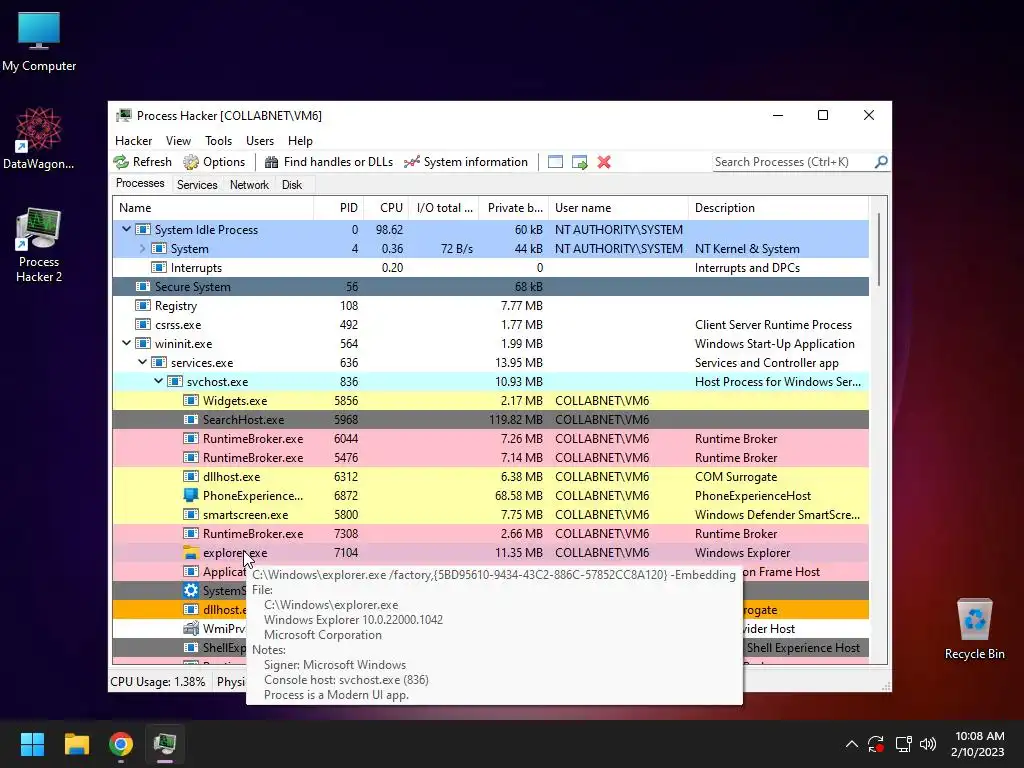Open the Recycle Bin desktop icon
The image size is (1024, 768).
[974, 628]
